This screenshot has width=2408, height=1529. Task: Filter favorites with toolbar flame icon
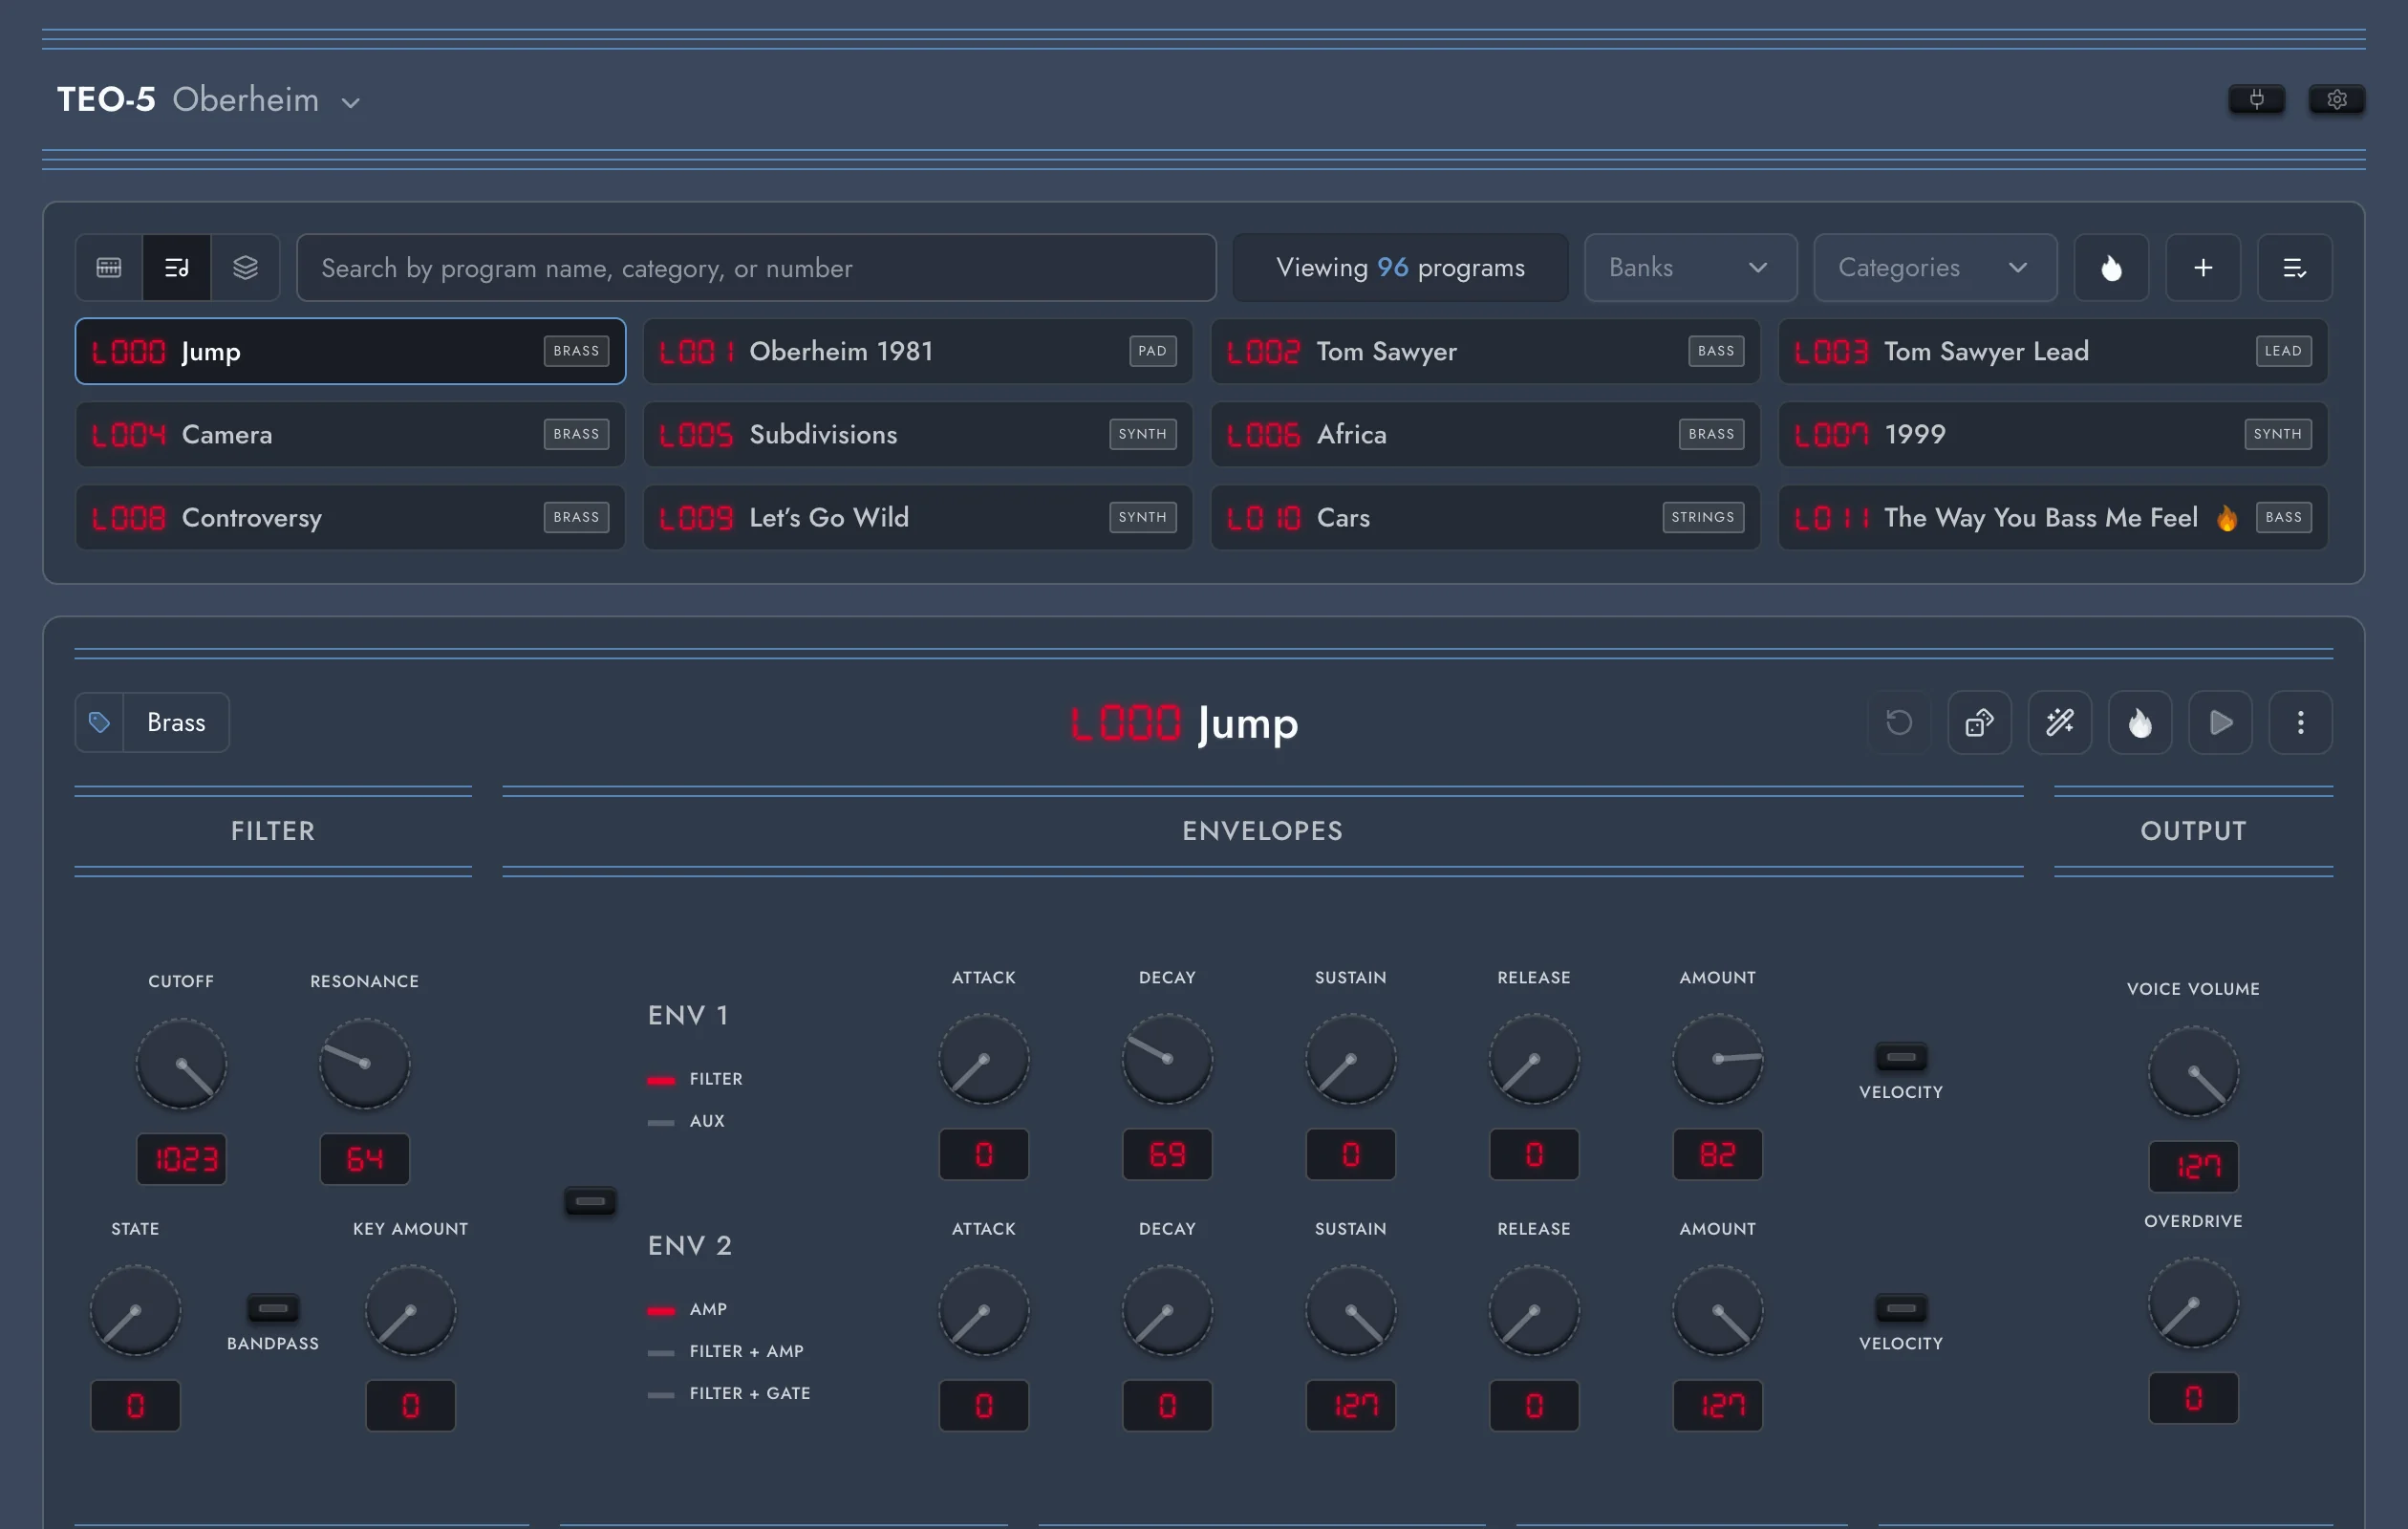tap(2111, 267)
